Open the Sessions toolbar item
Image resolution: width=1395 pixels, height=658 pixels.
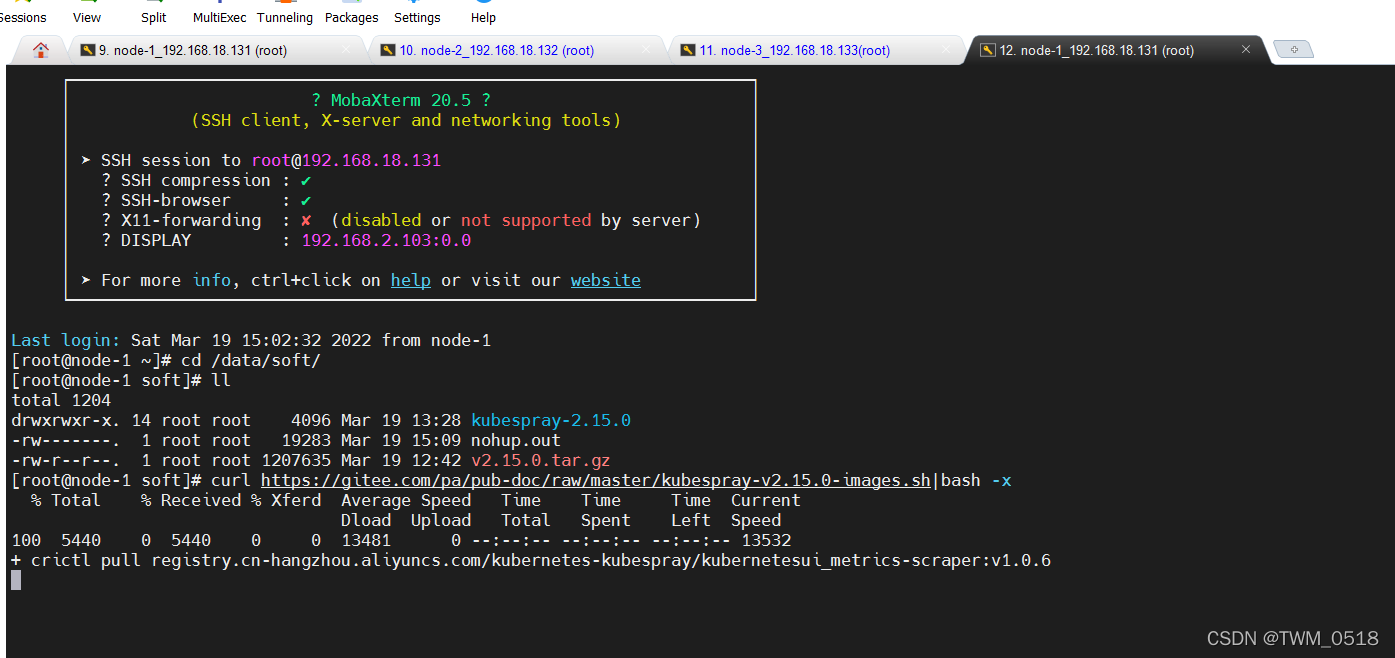click(22, 17)
